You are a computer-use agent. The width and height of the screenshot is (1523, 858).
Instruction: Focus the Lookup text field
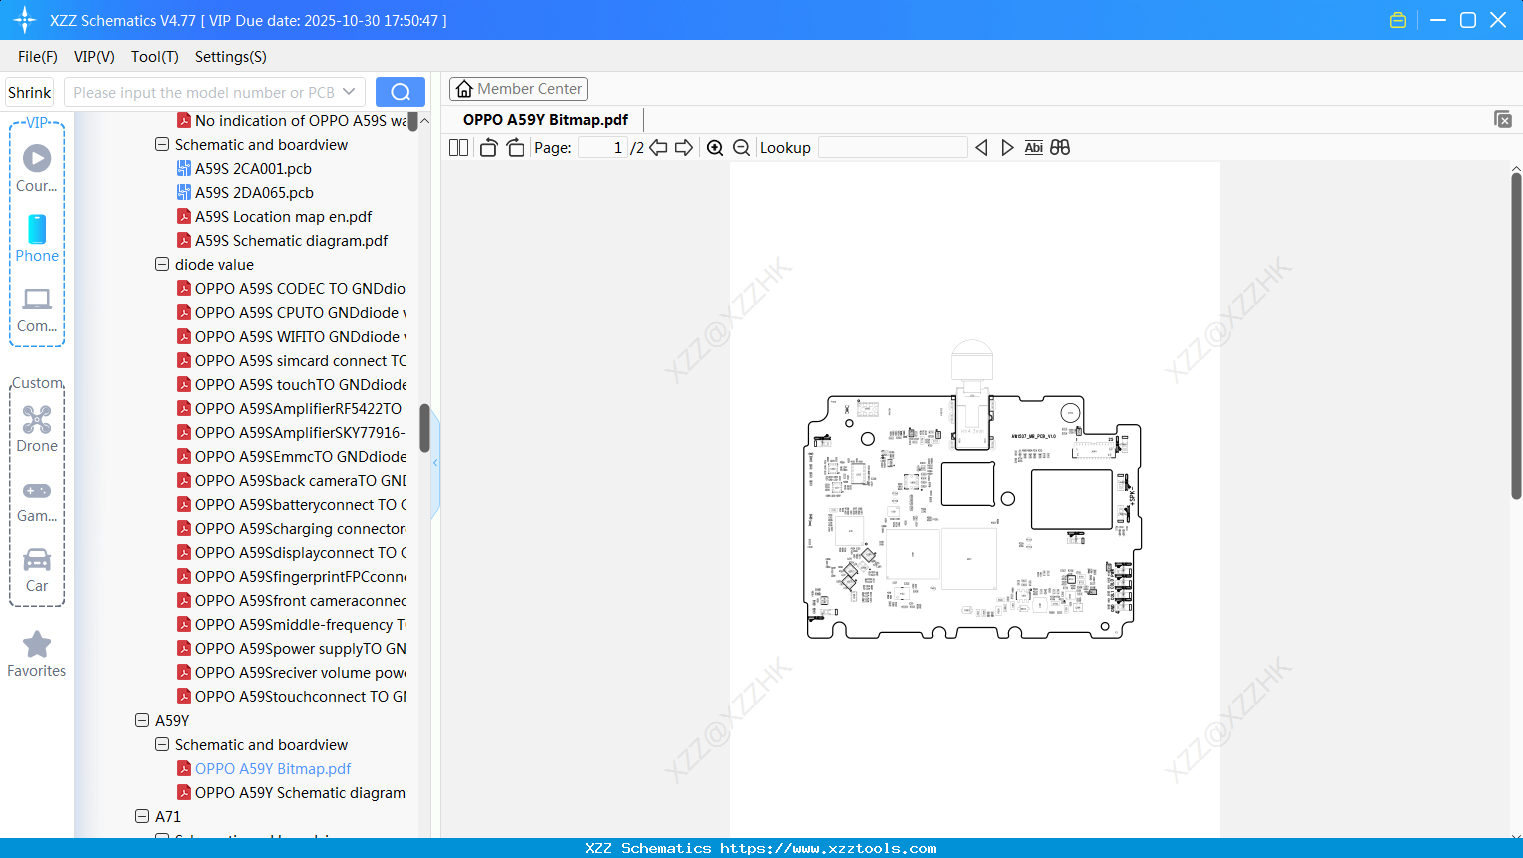coord(893,148)
